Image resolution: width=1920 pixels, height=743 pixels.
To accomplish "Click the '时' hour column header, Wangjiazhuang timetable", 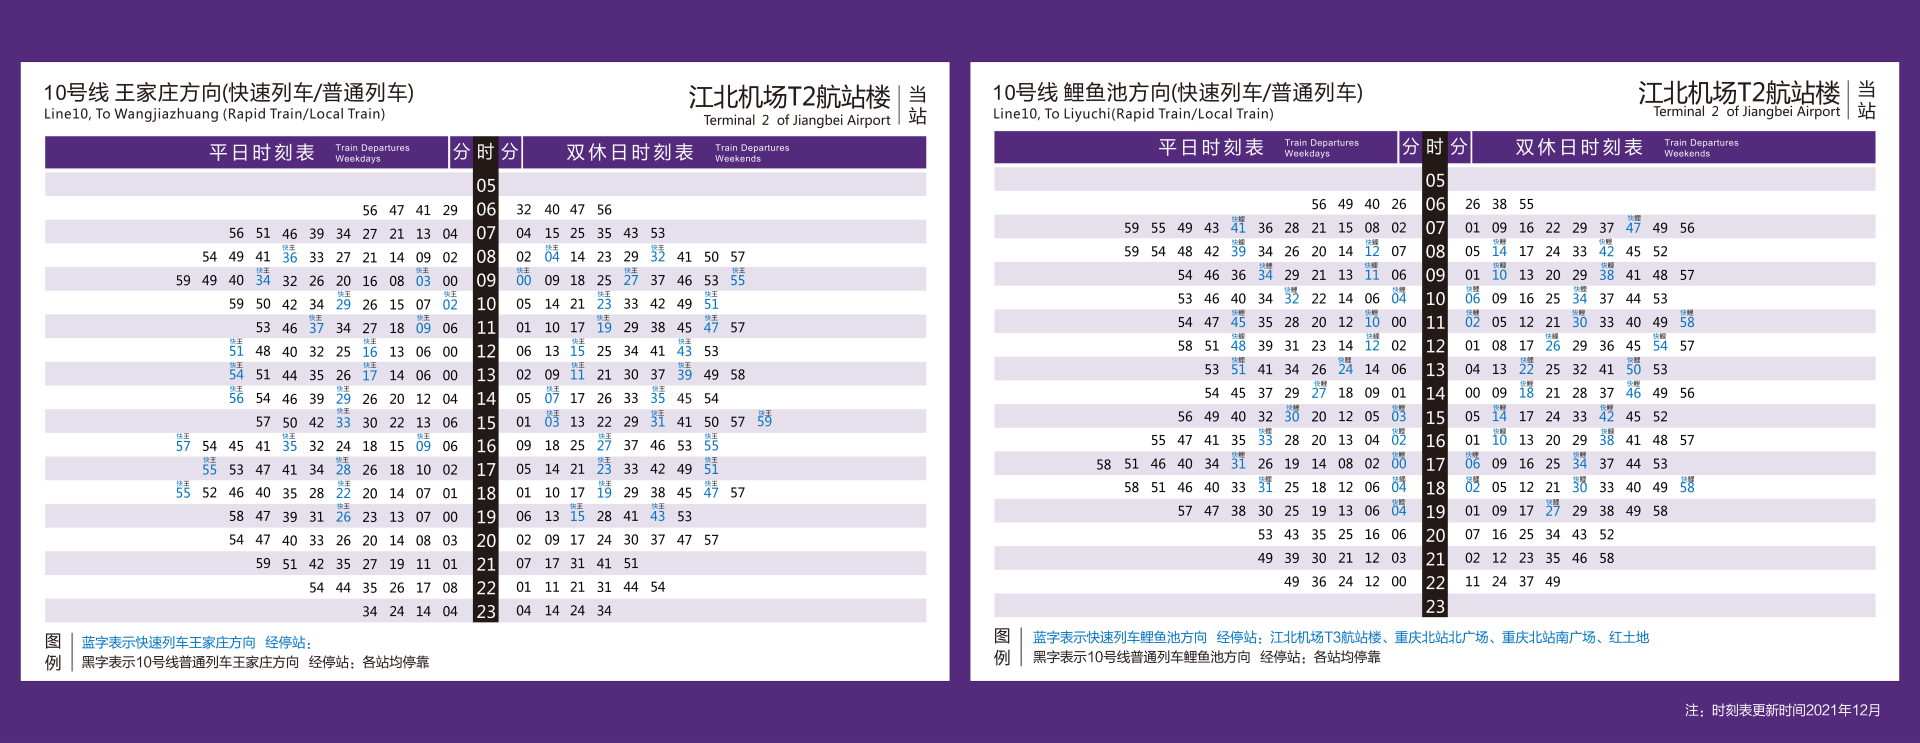I will point(485,152).
